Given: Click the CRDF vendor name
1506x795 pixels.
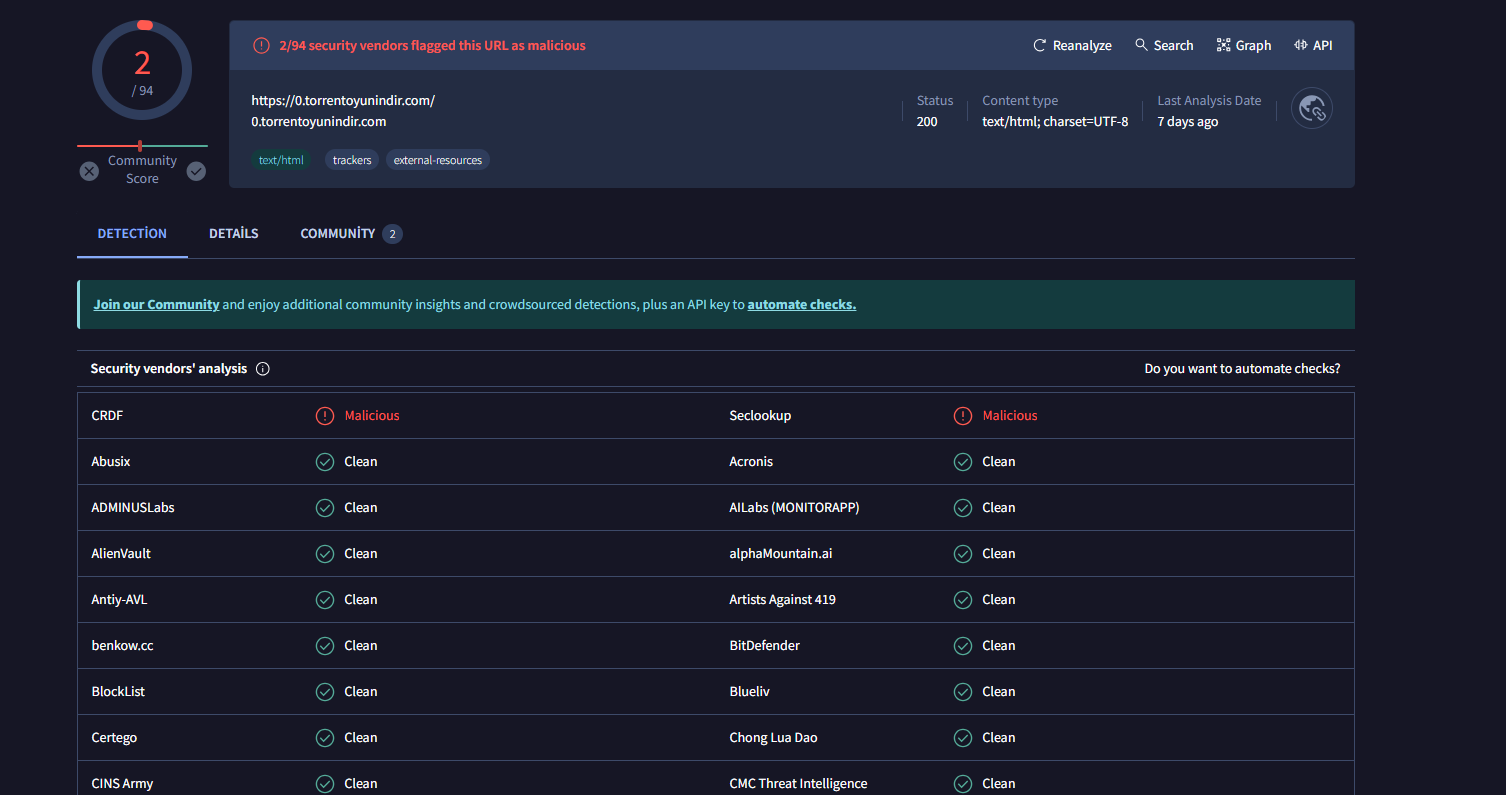Looking at the screenshot, I should pos(107,415).
